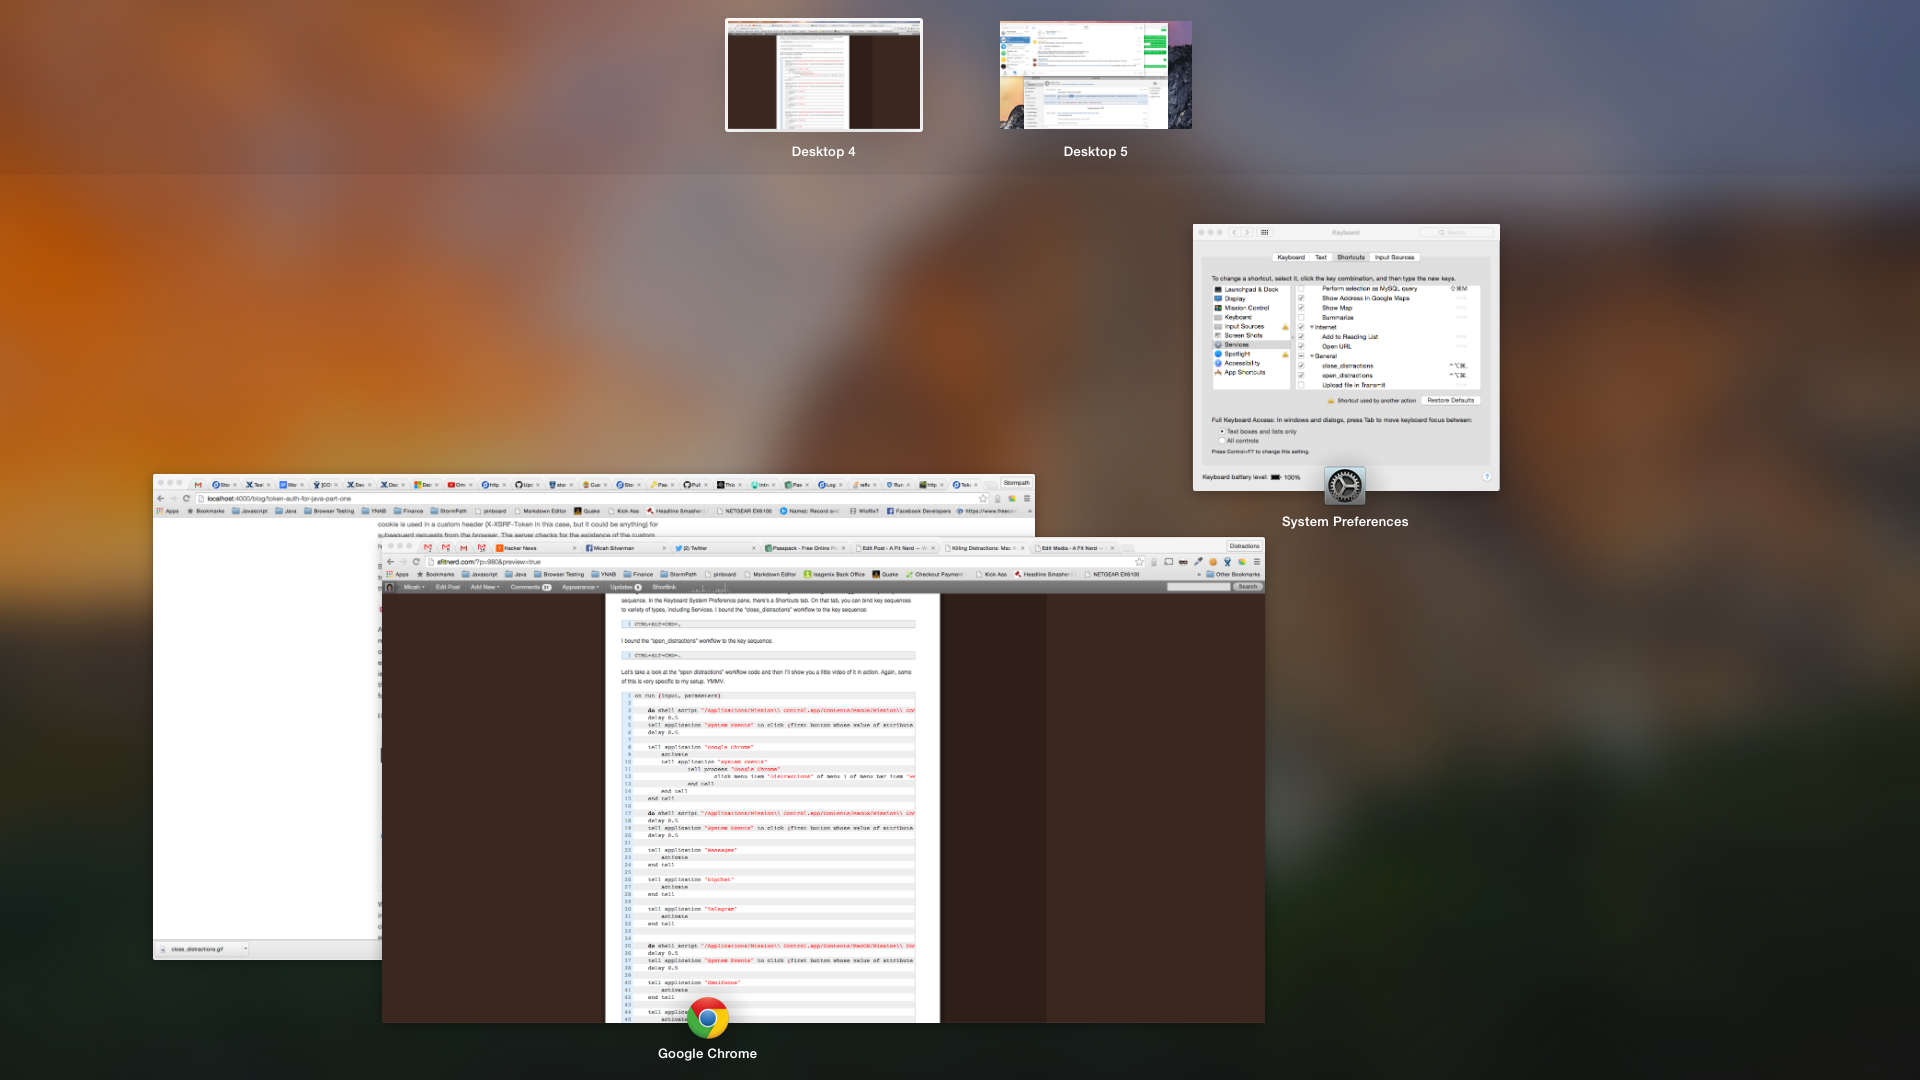Open Chrome hamburger menu in afitnerd.com window

(1257, 562)
